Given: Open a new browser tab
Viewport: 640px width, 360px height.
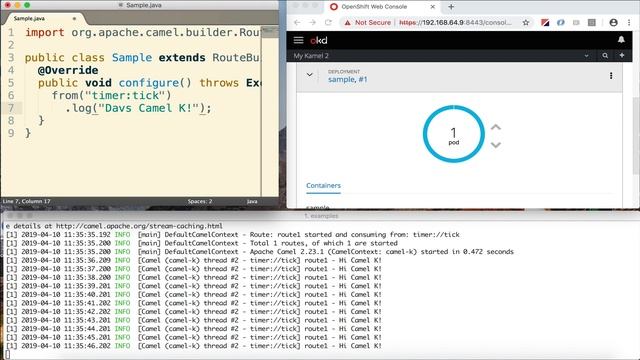Looking at the screenshot, I should [x=451, y=7].
